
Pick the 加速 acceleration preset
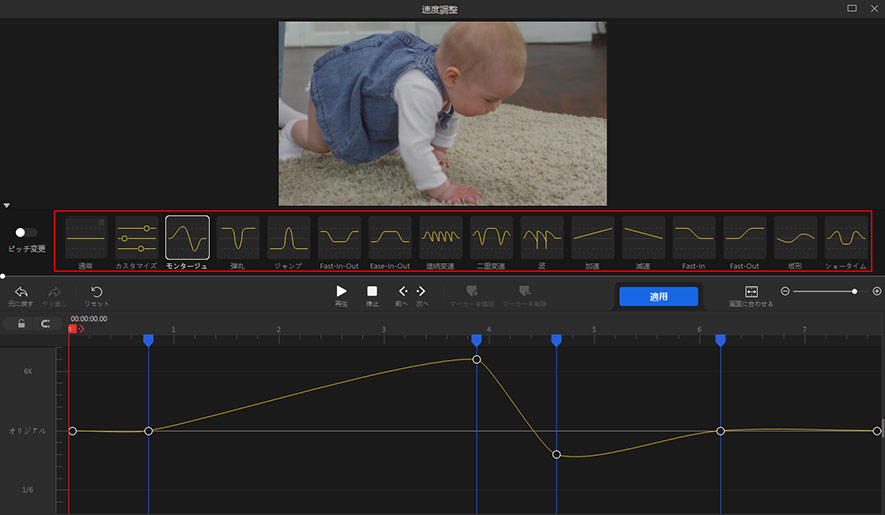pyautogui.click(x=593, y=238)
